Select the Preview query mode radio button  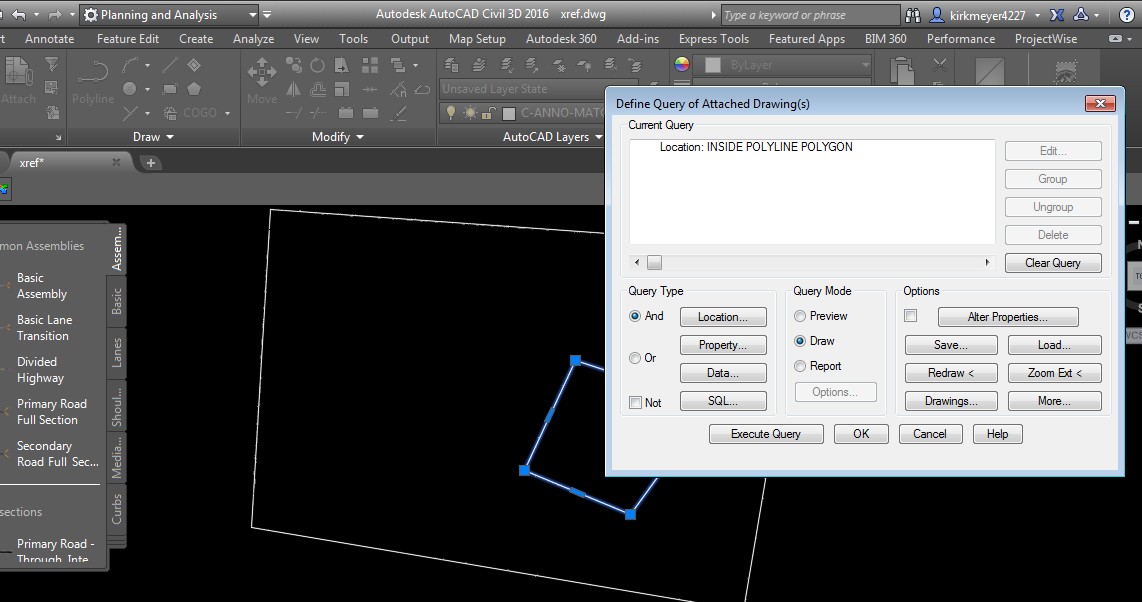click(800, 315)
